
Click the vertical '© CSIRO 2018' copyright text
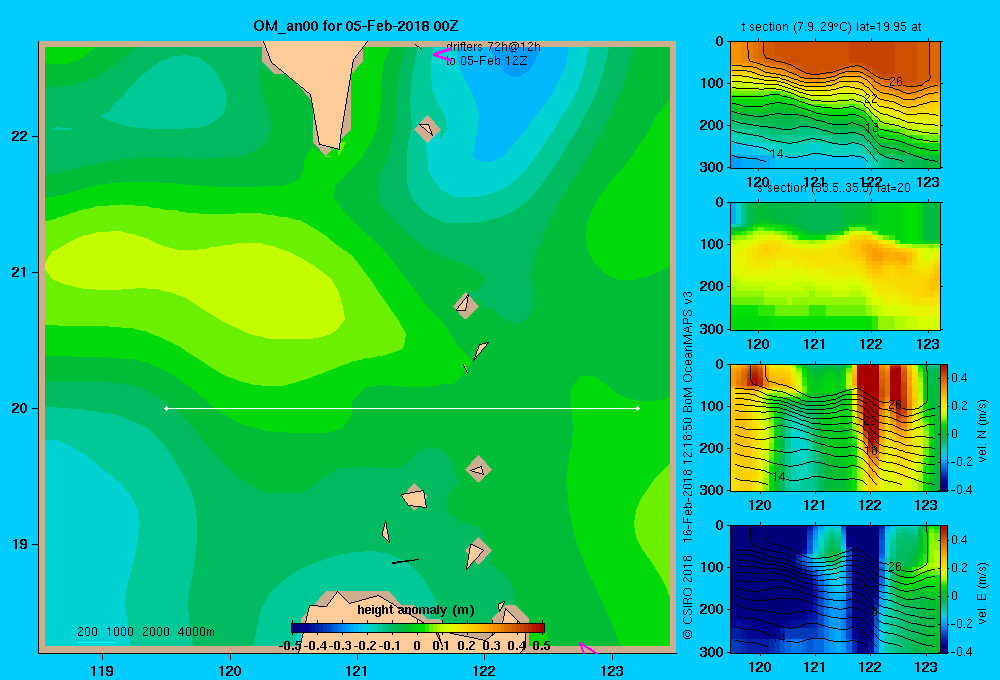pyautogui.click(x=688, y=596)
